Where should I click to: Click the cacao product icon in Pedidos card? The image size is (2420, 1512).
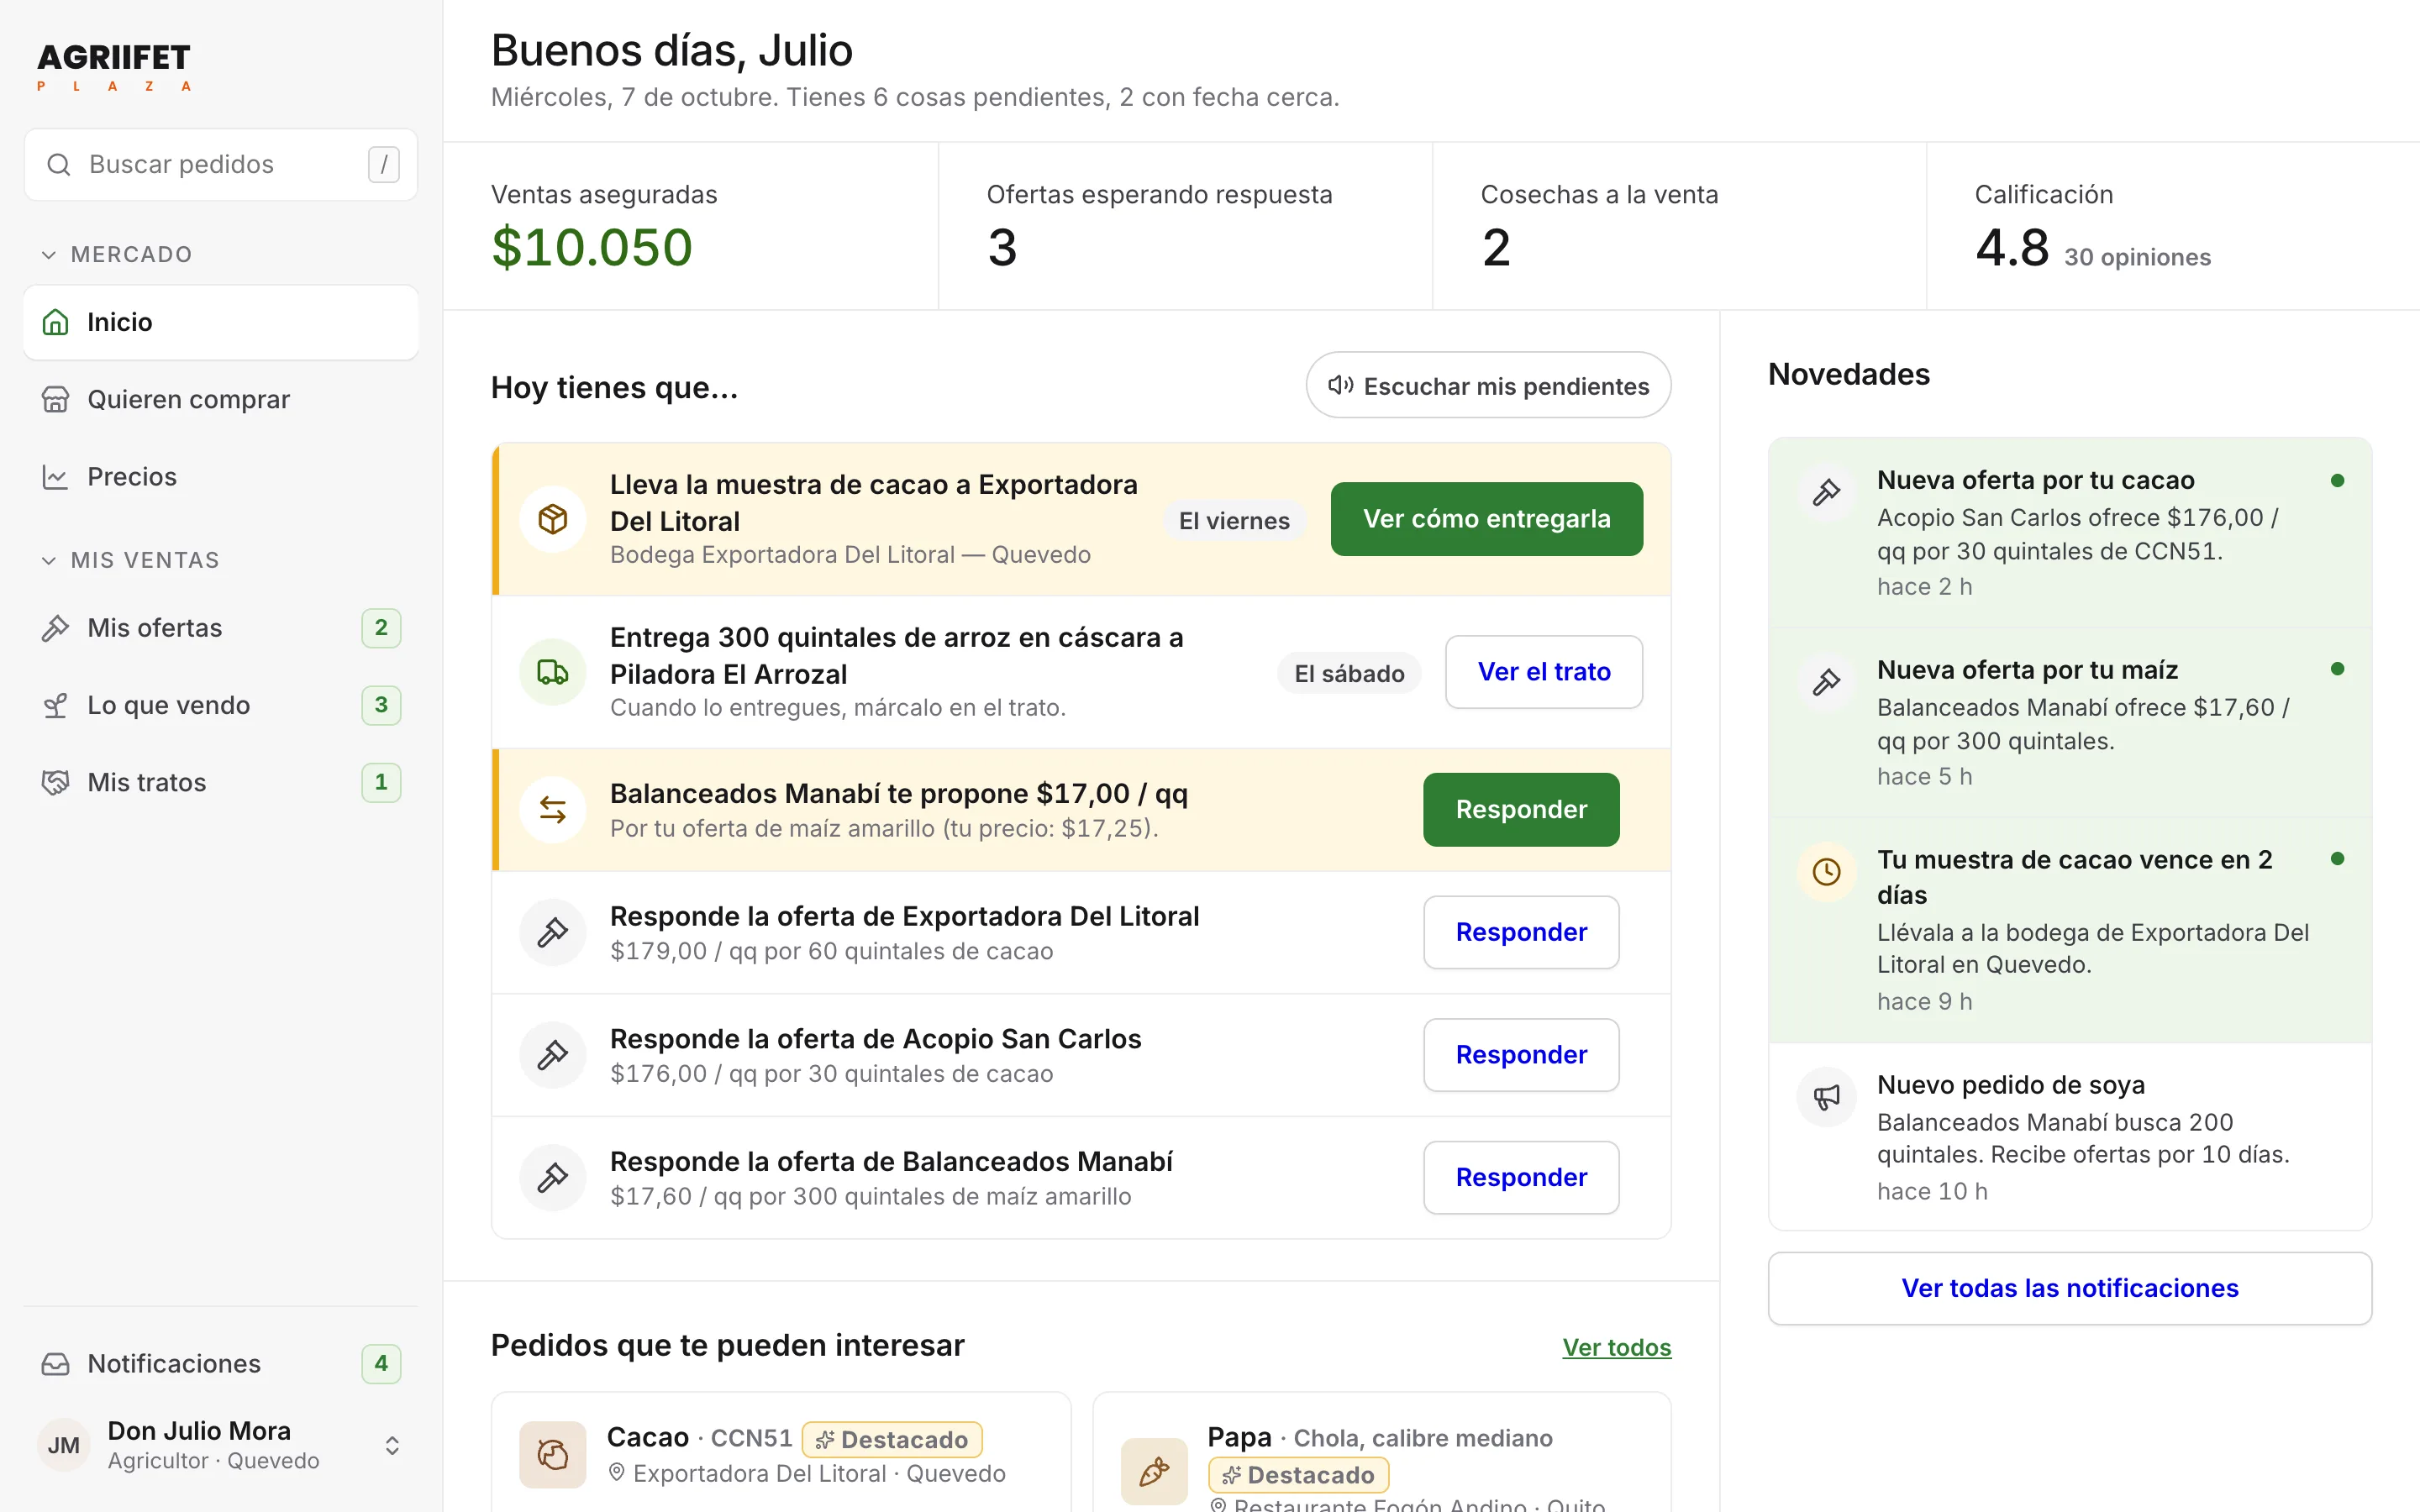(553, 1454)
